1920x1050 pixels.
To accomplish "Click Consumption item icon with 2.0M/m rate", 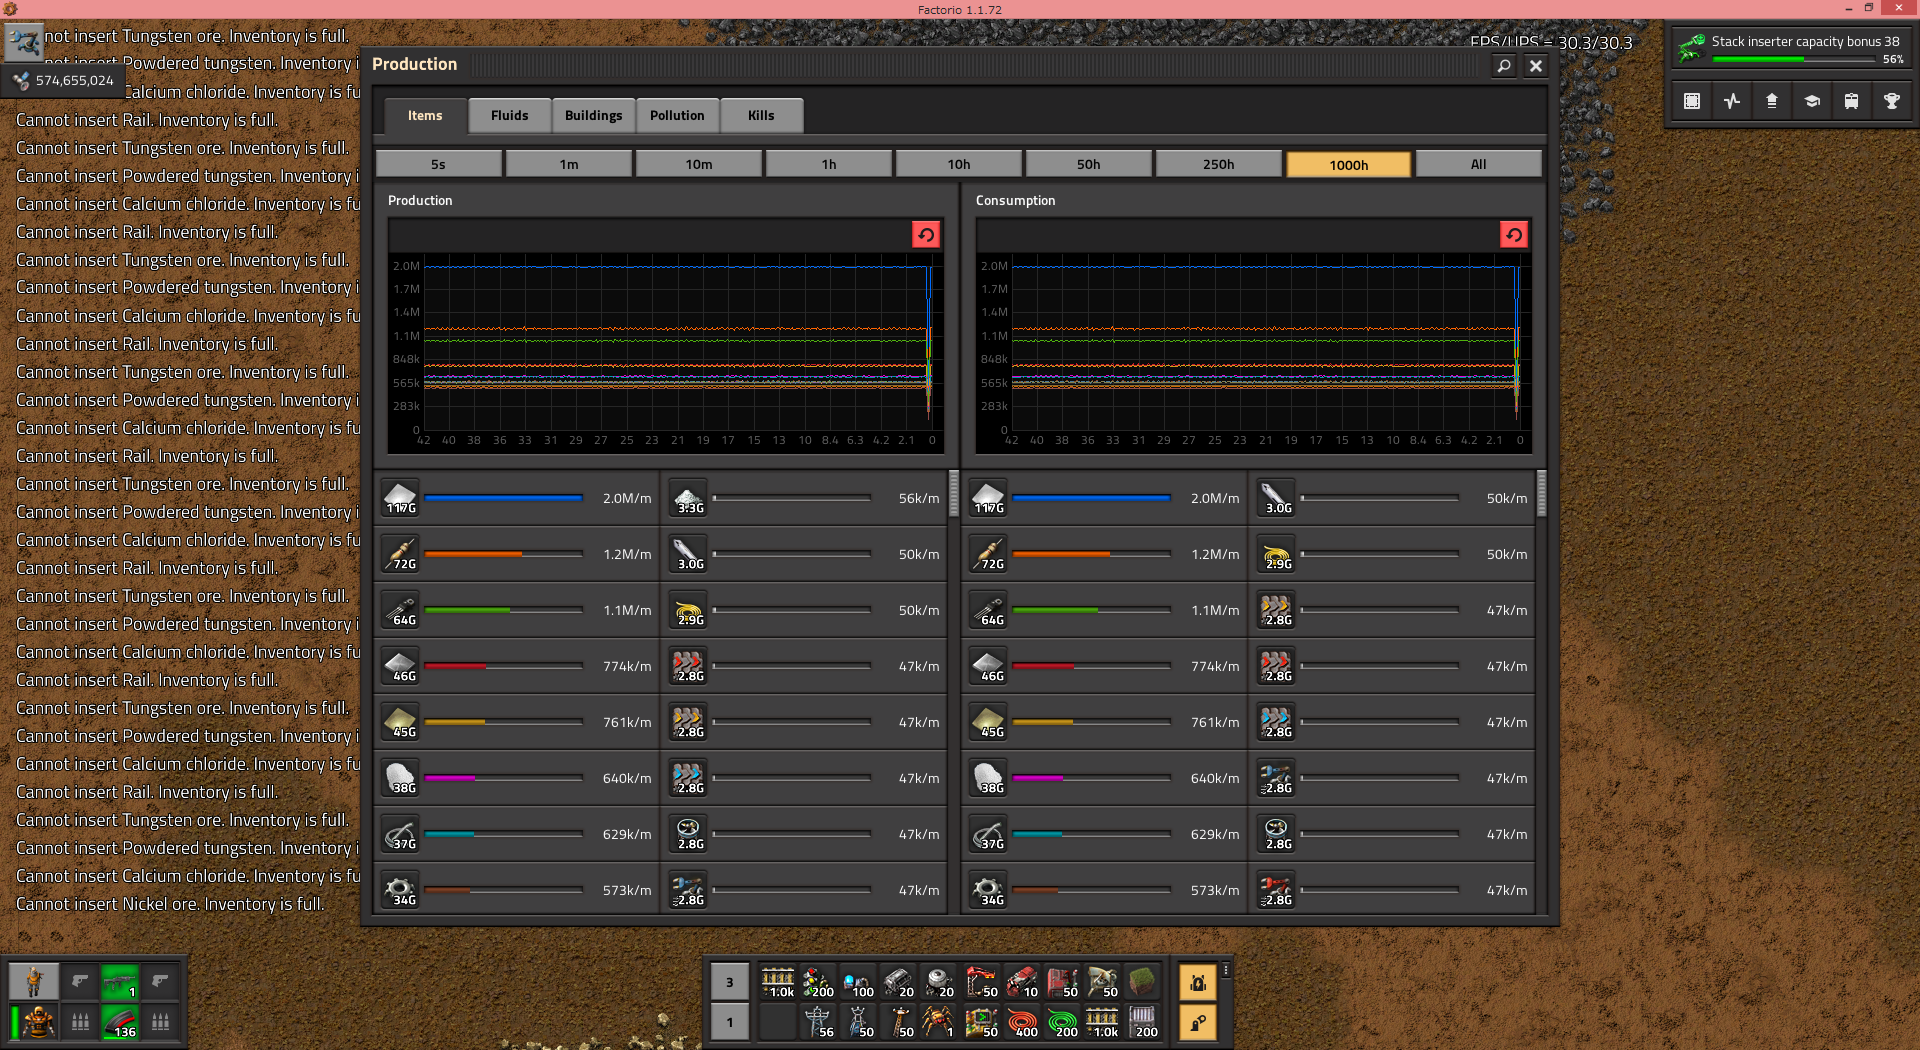I will [988, 498].
